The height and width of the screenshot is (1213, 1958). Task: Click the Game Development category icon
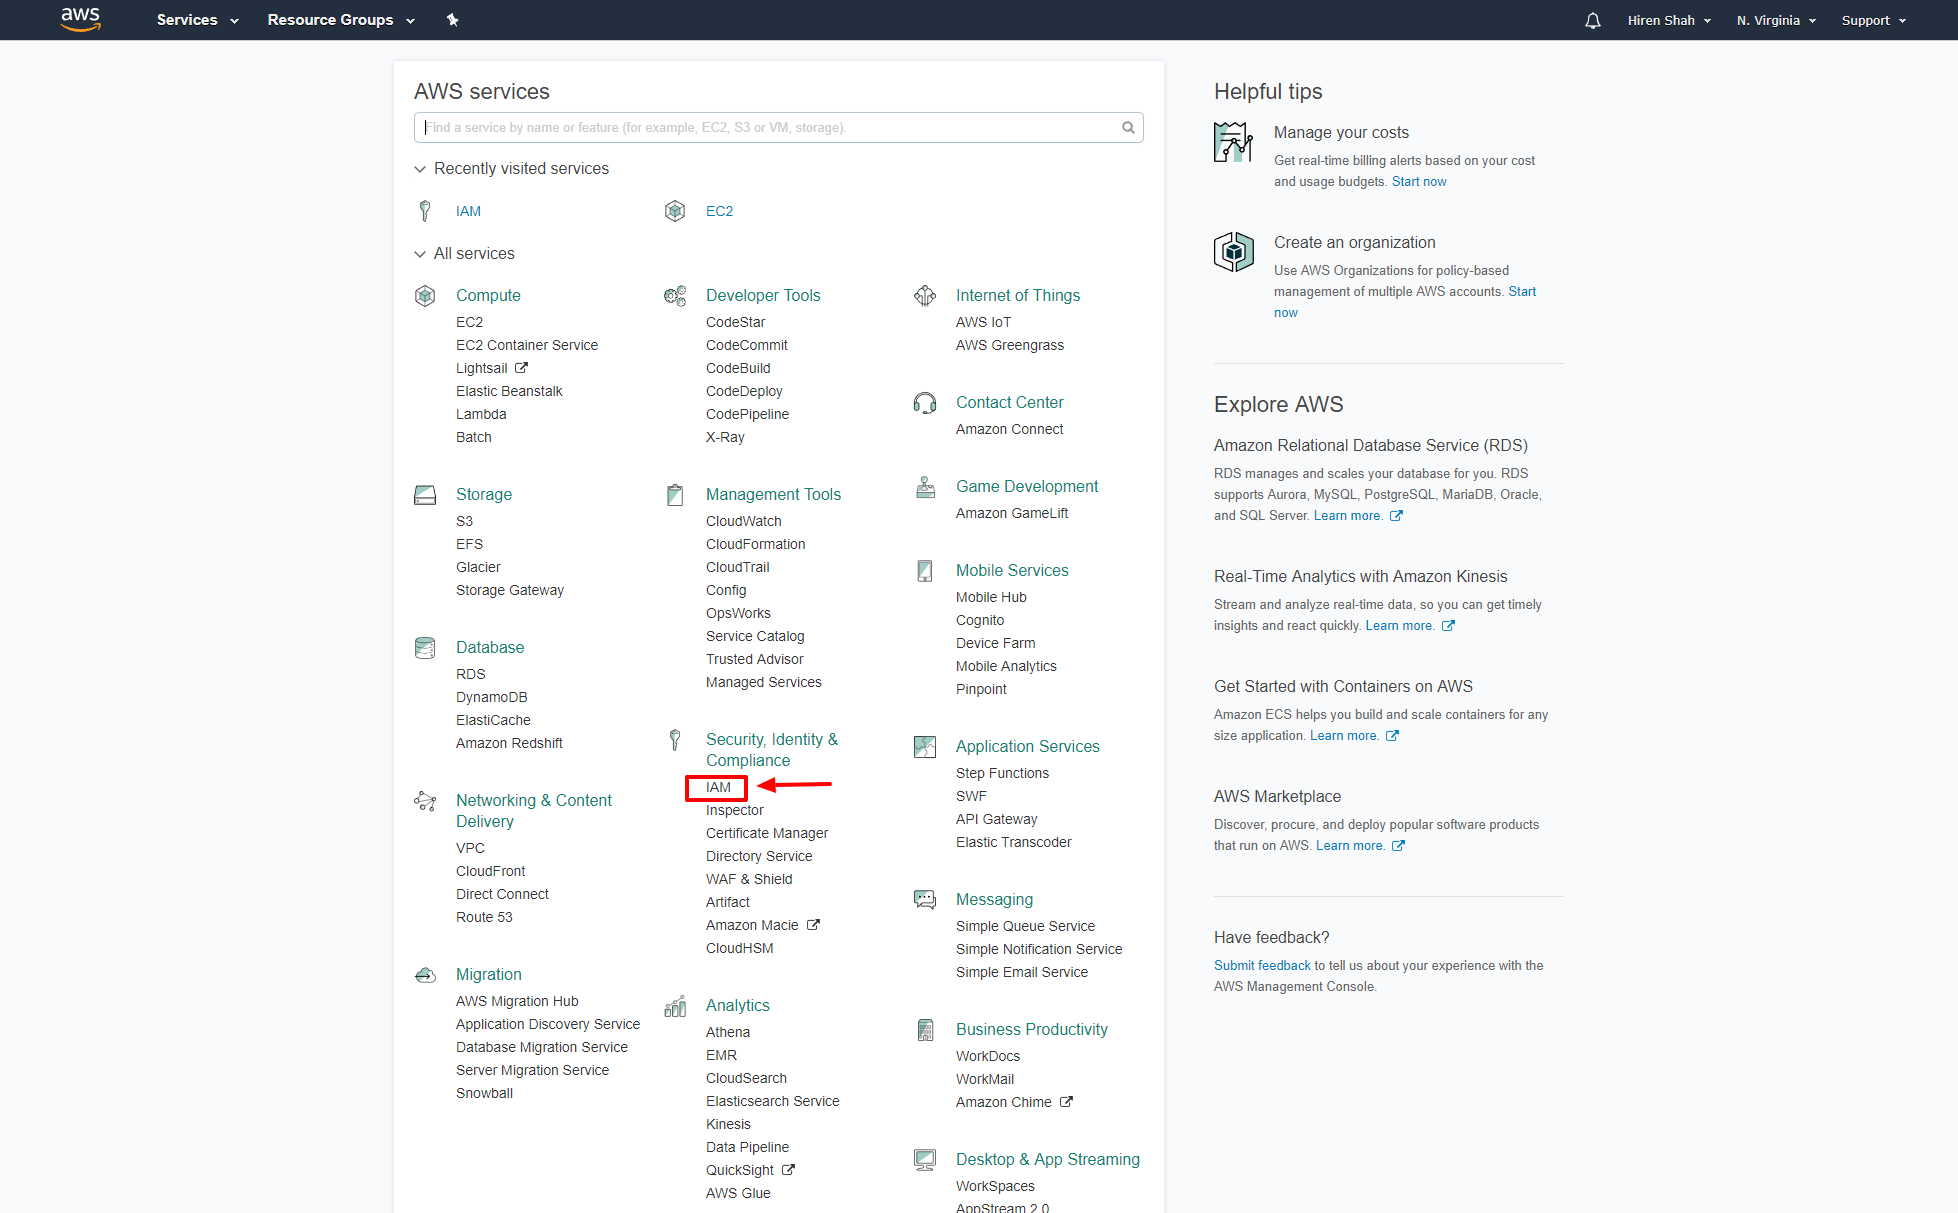[x=925, y=486]
